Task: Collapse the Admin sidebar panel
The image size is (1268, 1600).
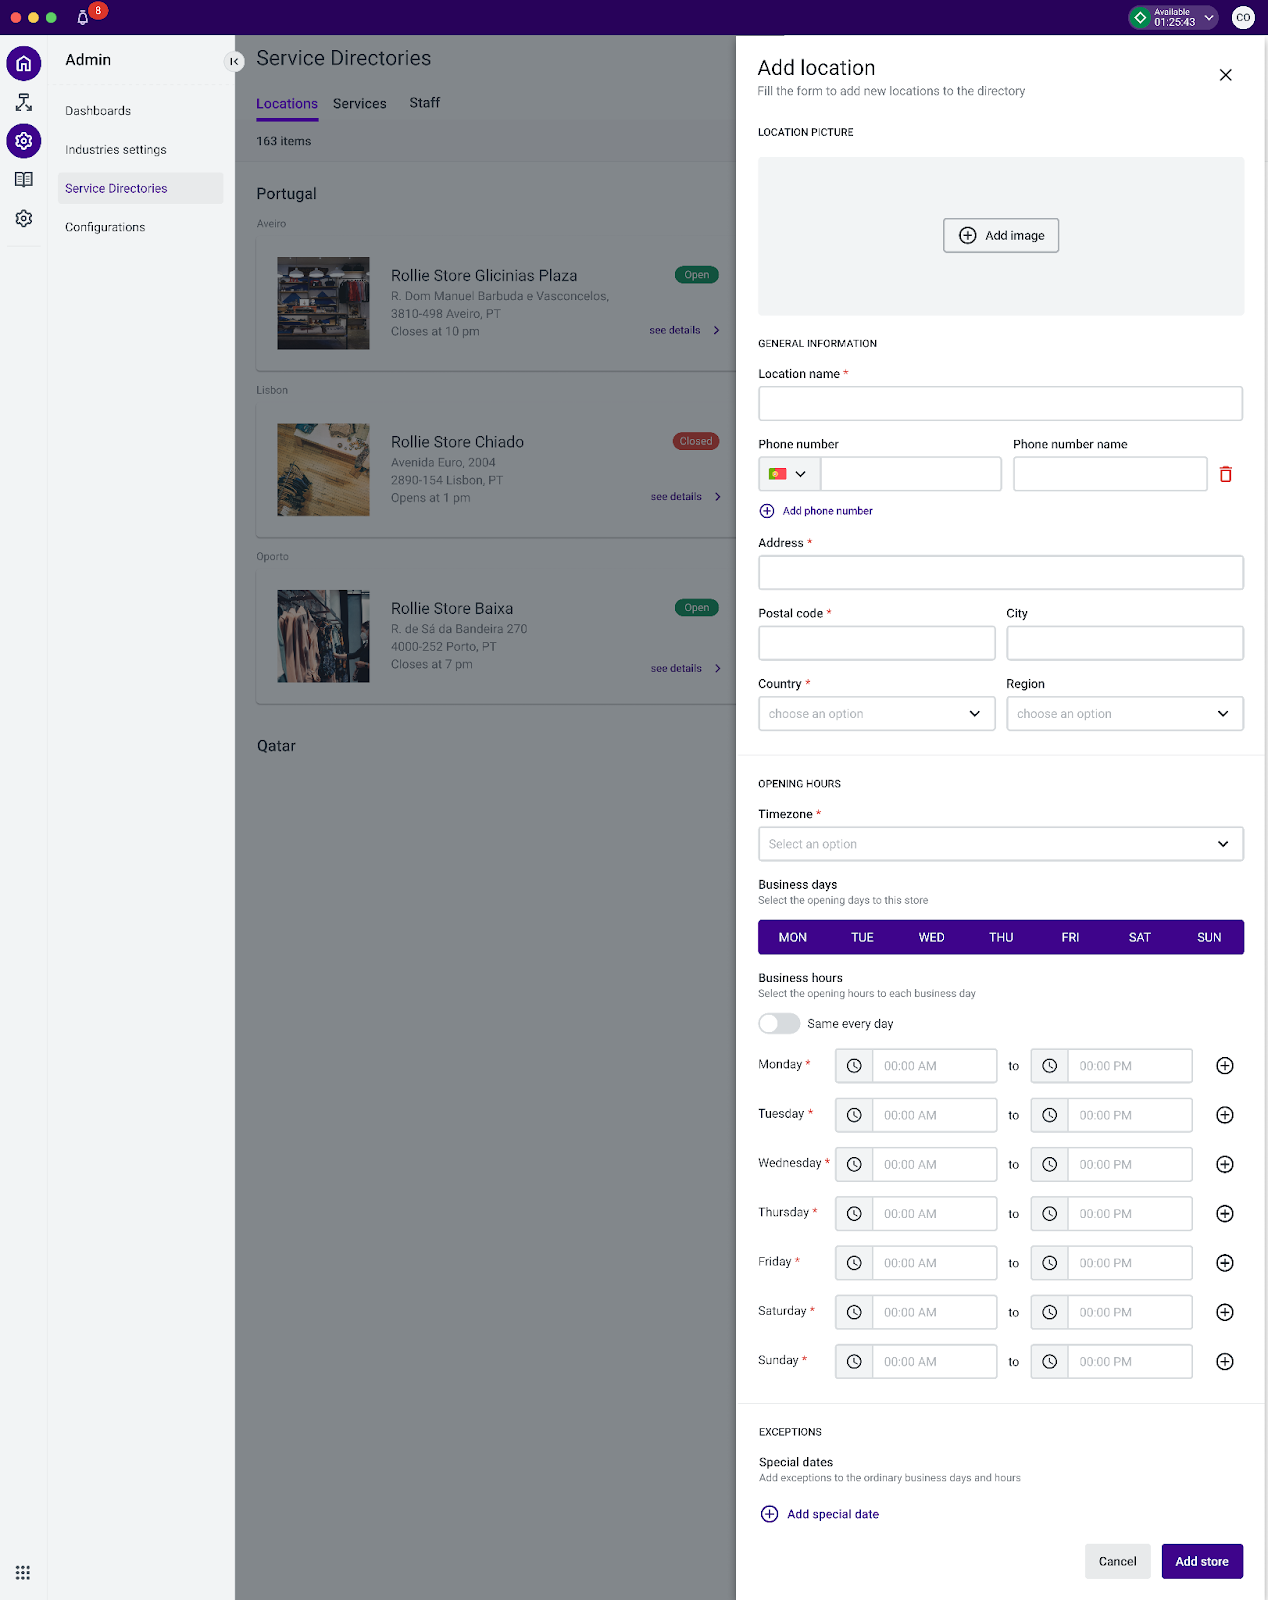Action: 234,62
